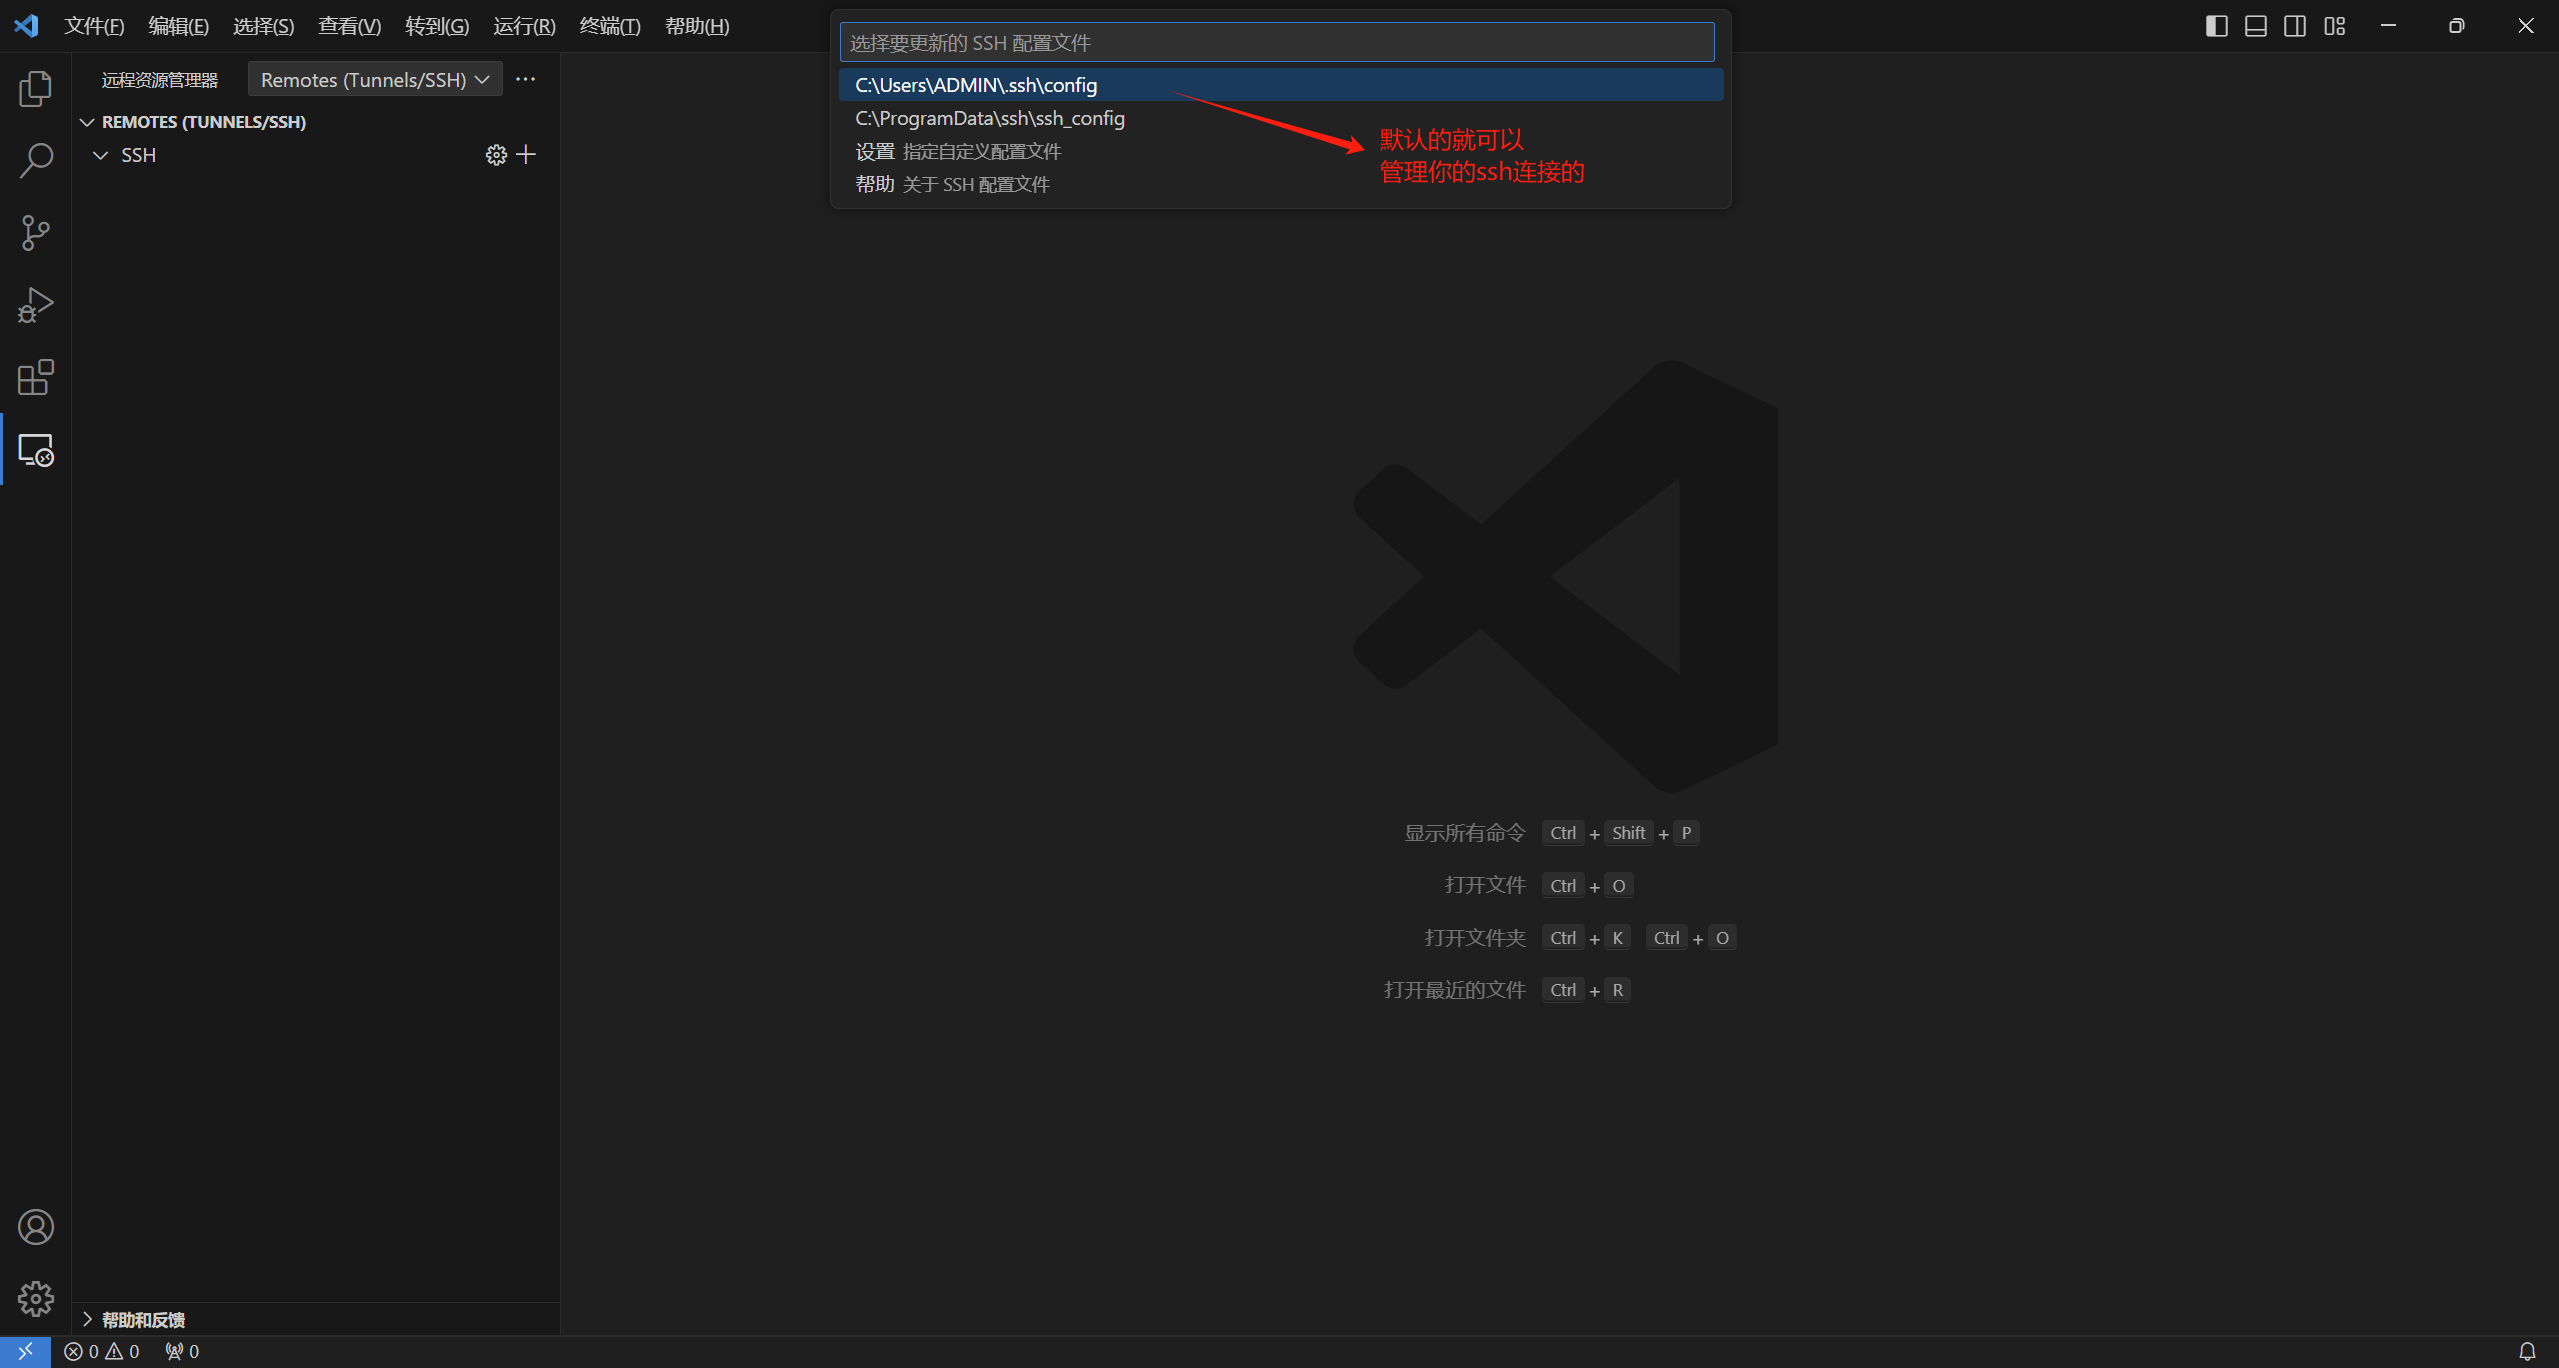The image size is (2559, 1368).
Task: Collapse the SSH tree node
Action: (x=101, y=155)
